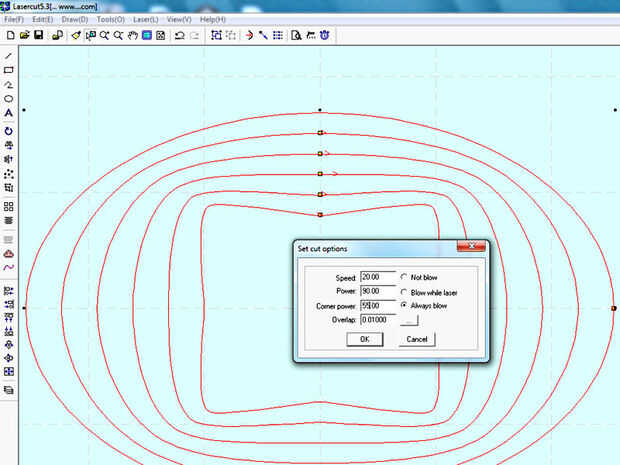
Task: Click the Undo arrow icon
Action: pyautogui.click(x=180, y=36)
